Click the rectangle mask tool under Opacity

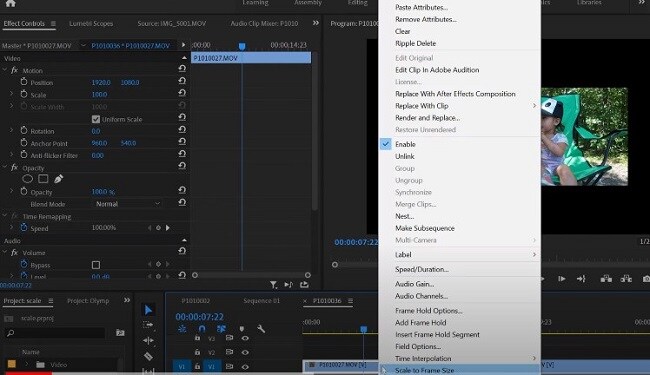click(x=43, y=179)
